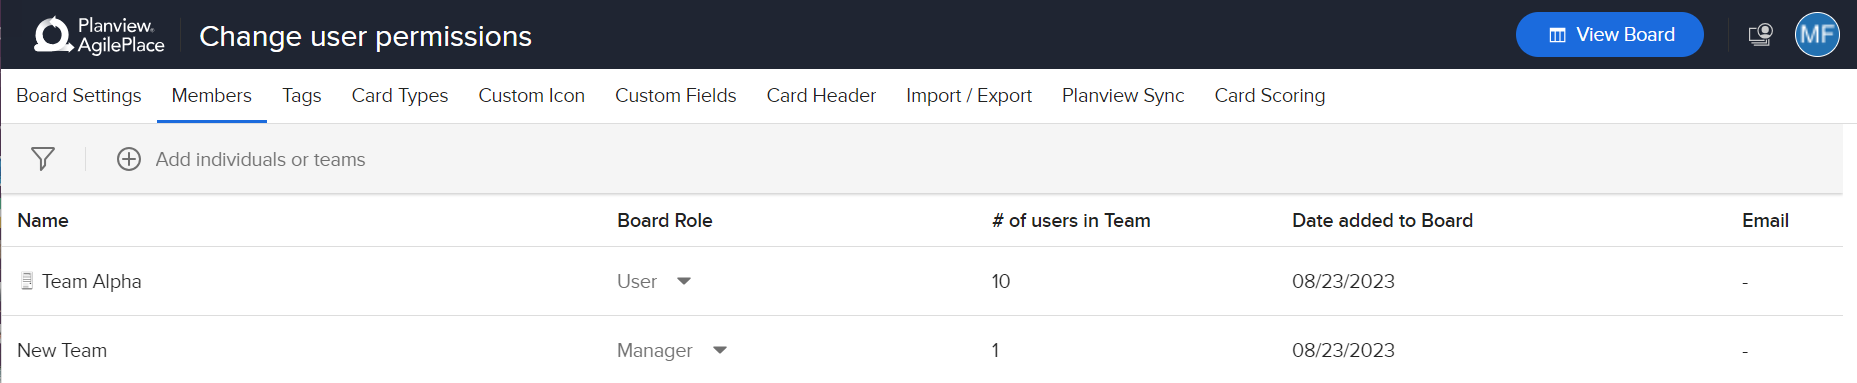
Task: Go to the Card Types tab
Action: 400,96
